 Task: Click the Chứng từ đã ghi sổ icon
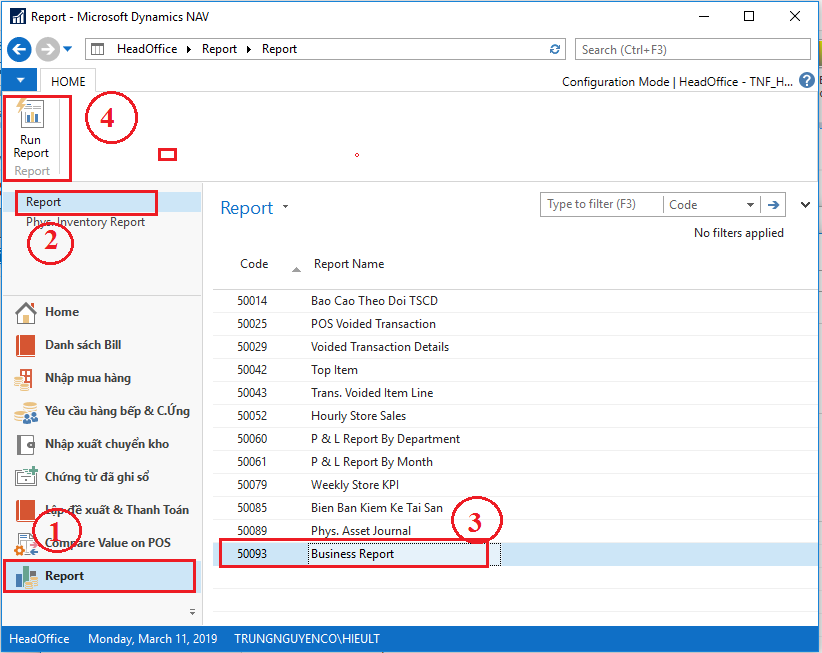(x=26, y=476)
